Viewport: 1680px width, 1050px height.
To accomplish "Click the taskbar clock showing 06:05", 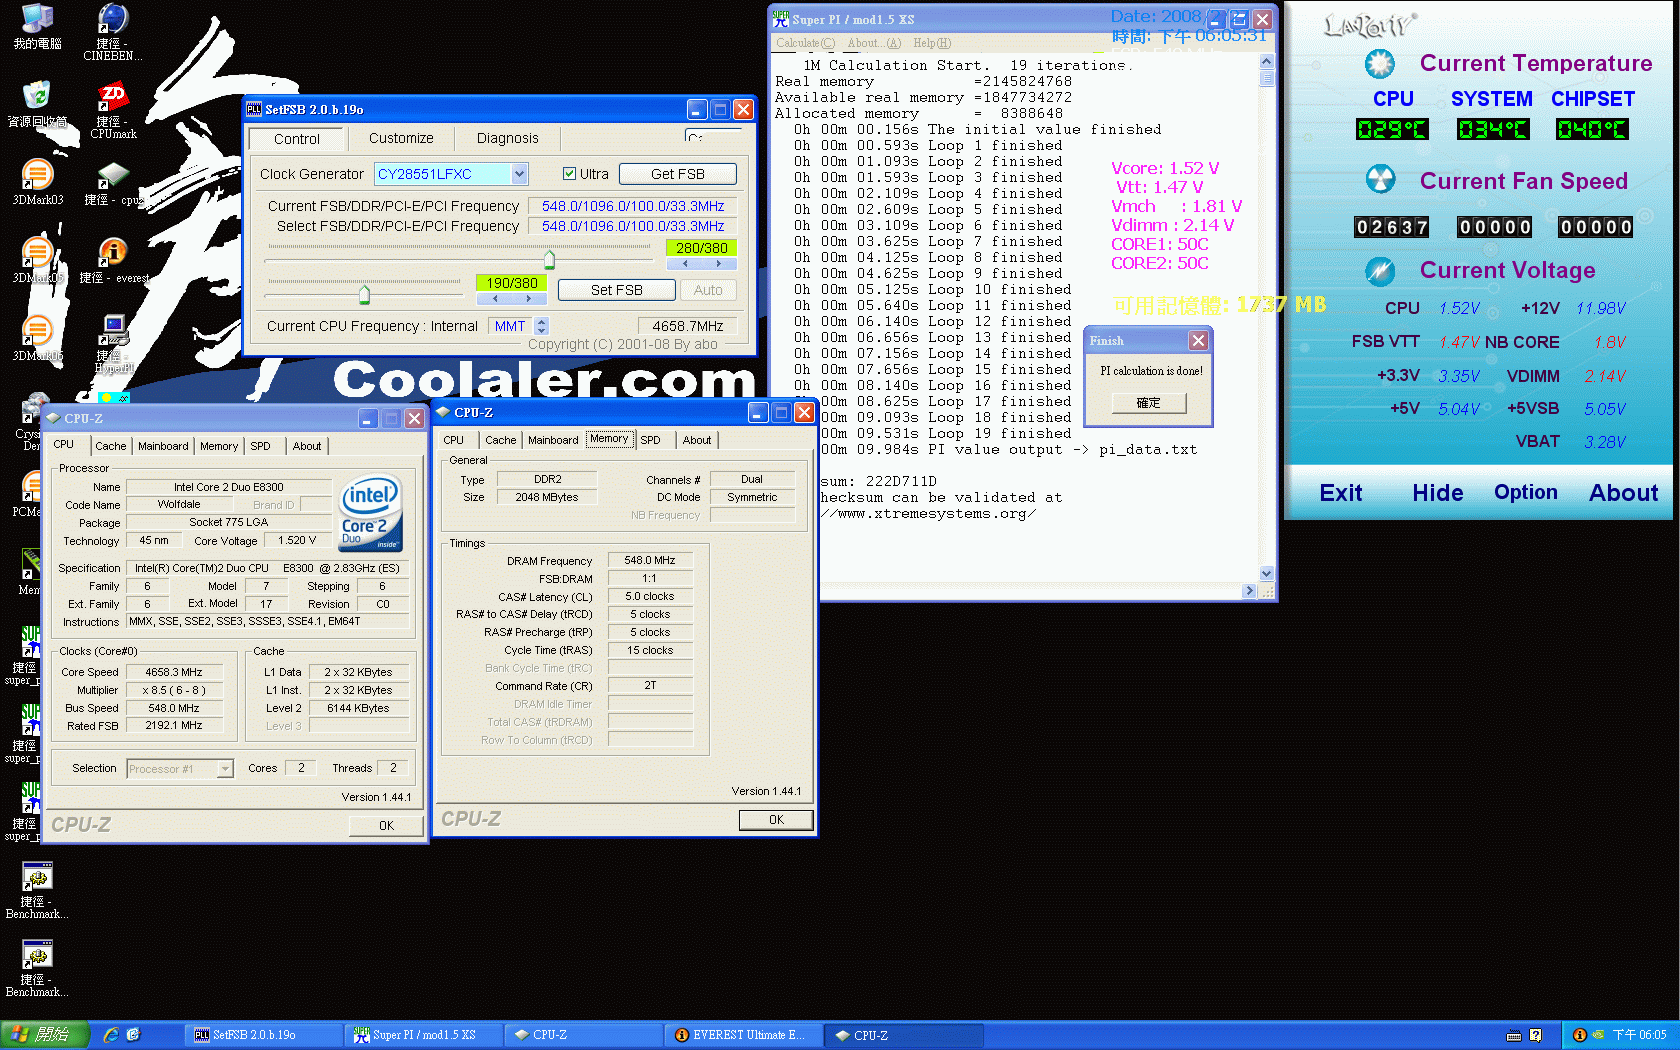I will click(1639, 1035).
